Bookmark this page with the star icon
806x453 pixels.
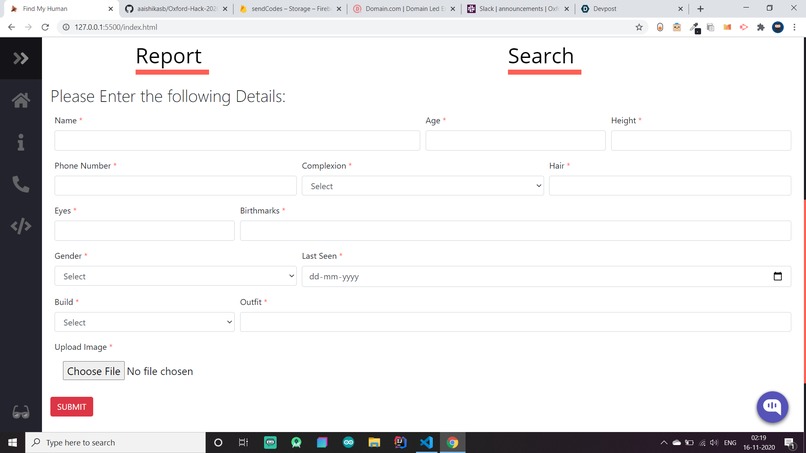click(639, 27)
